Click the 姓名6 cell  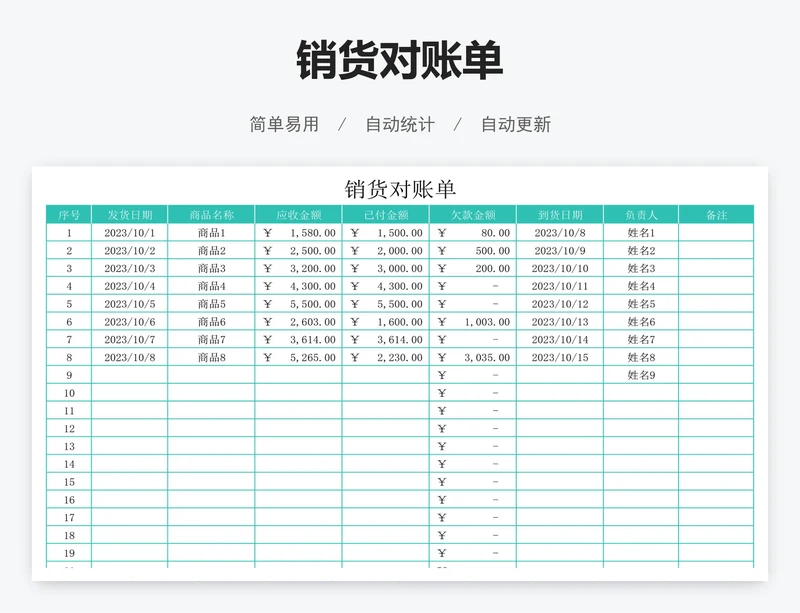click(x=641, y=322)
